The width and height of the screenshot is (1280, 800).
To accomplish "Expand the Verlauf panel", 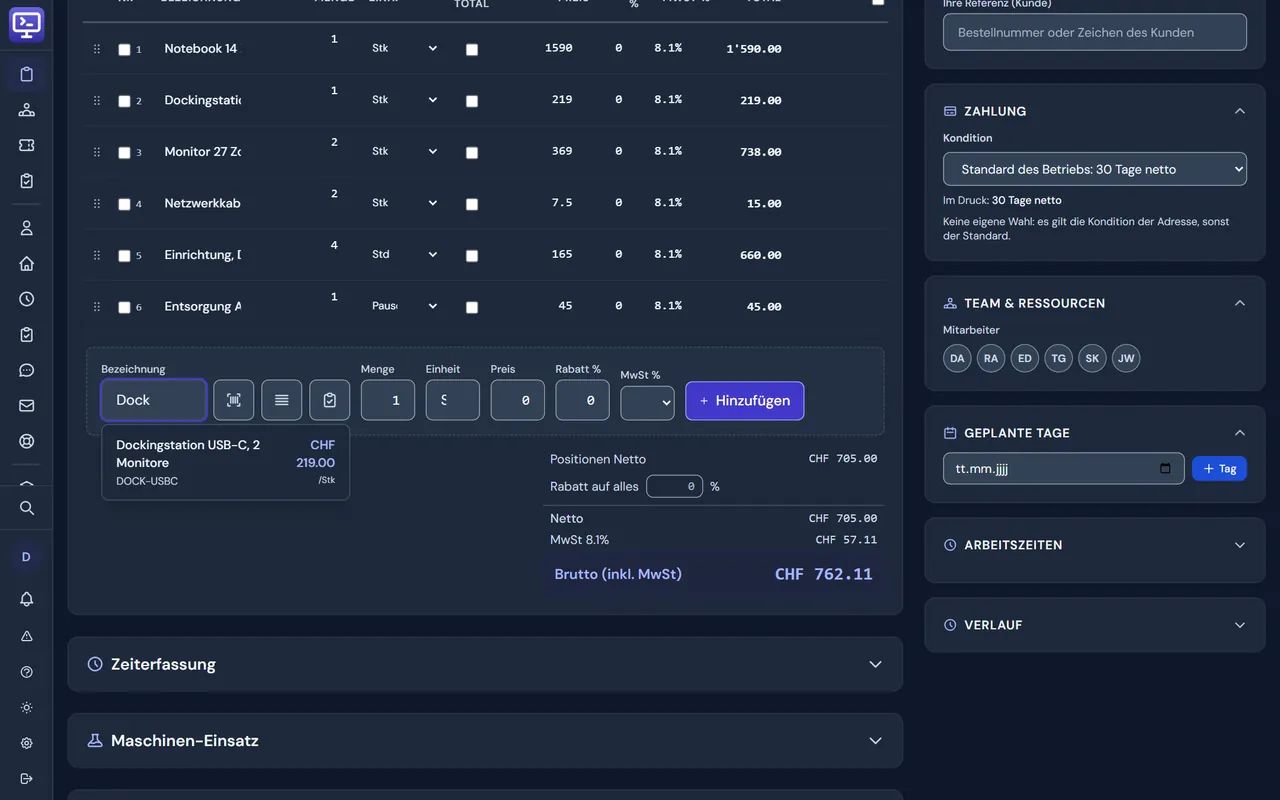I will pos(1095,625).
